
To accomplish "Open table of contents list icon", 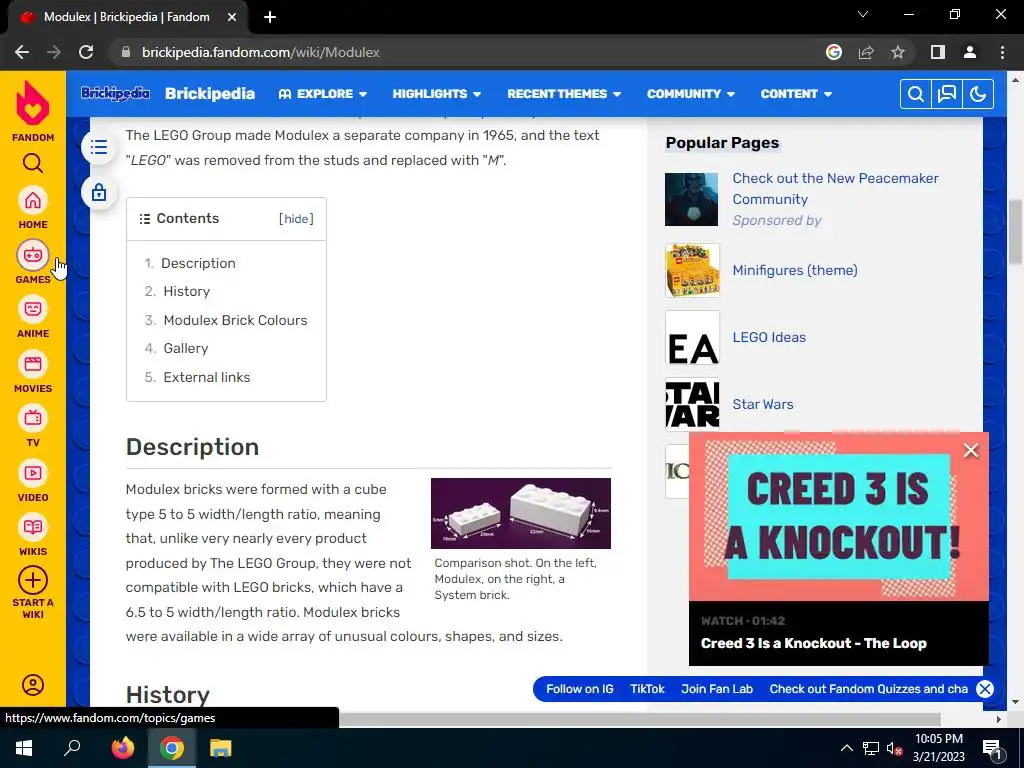I will [99, 147].
